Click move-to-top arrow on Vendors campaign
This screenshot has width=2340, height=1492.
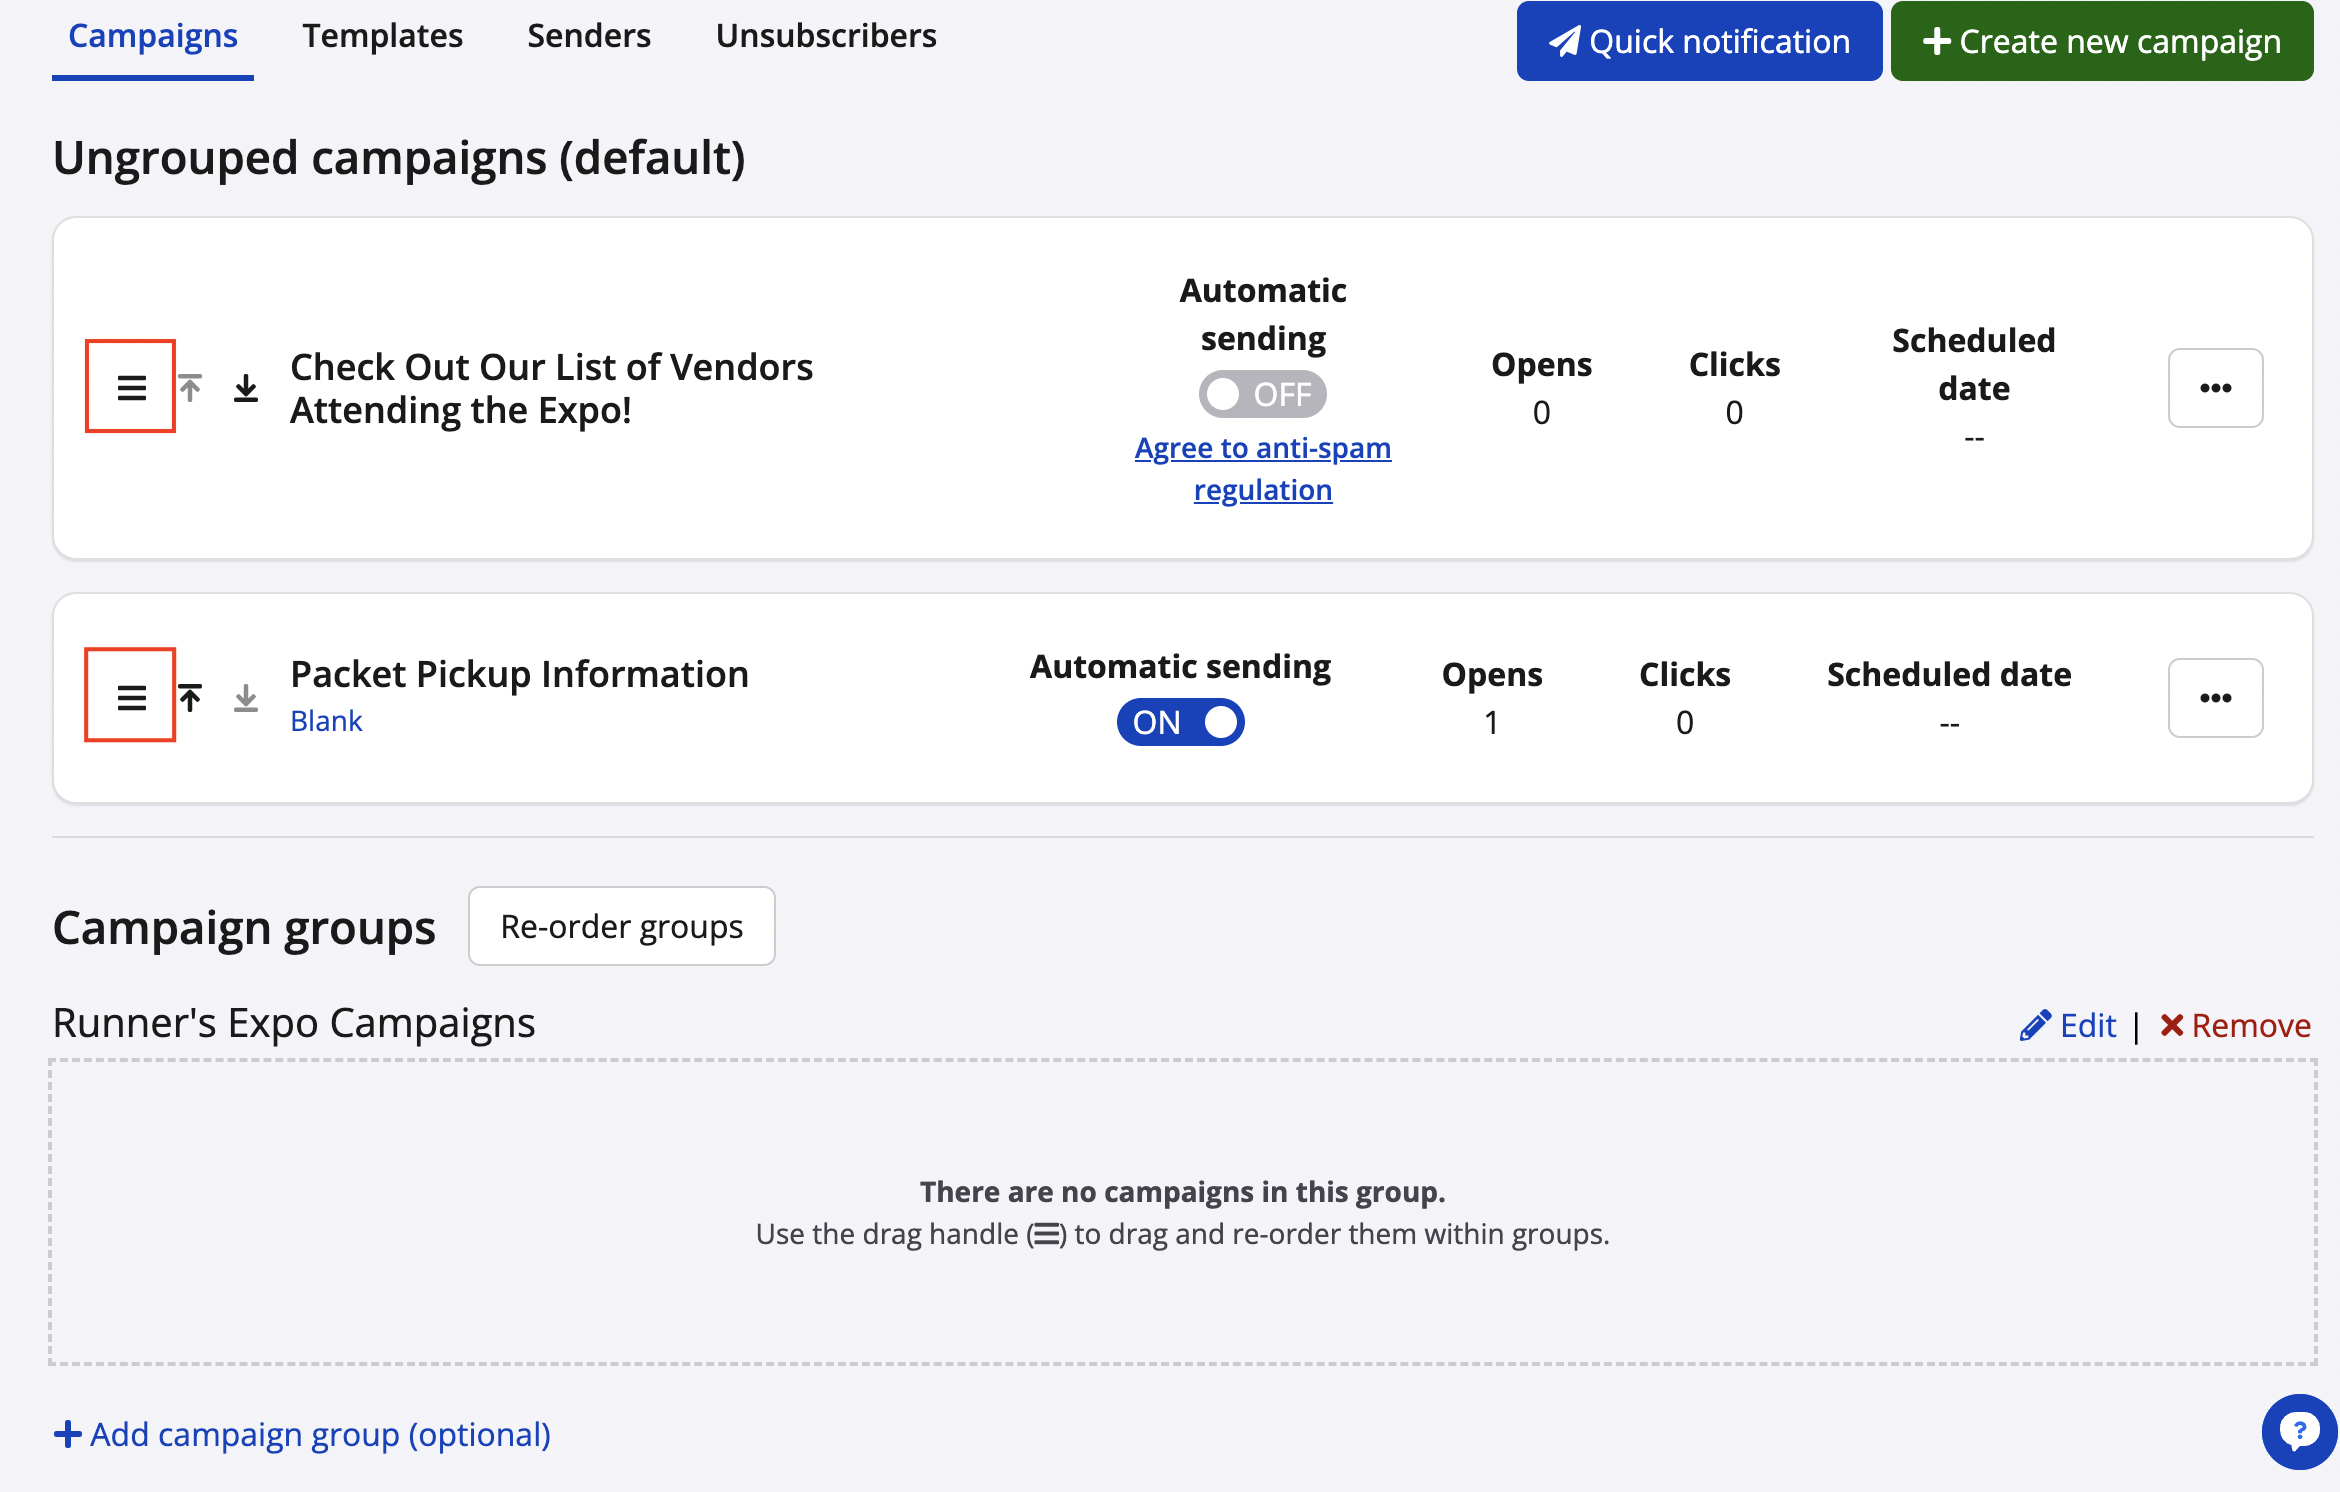pyautogui.click(x=190, y=388)
